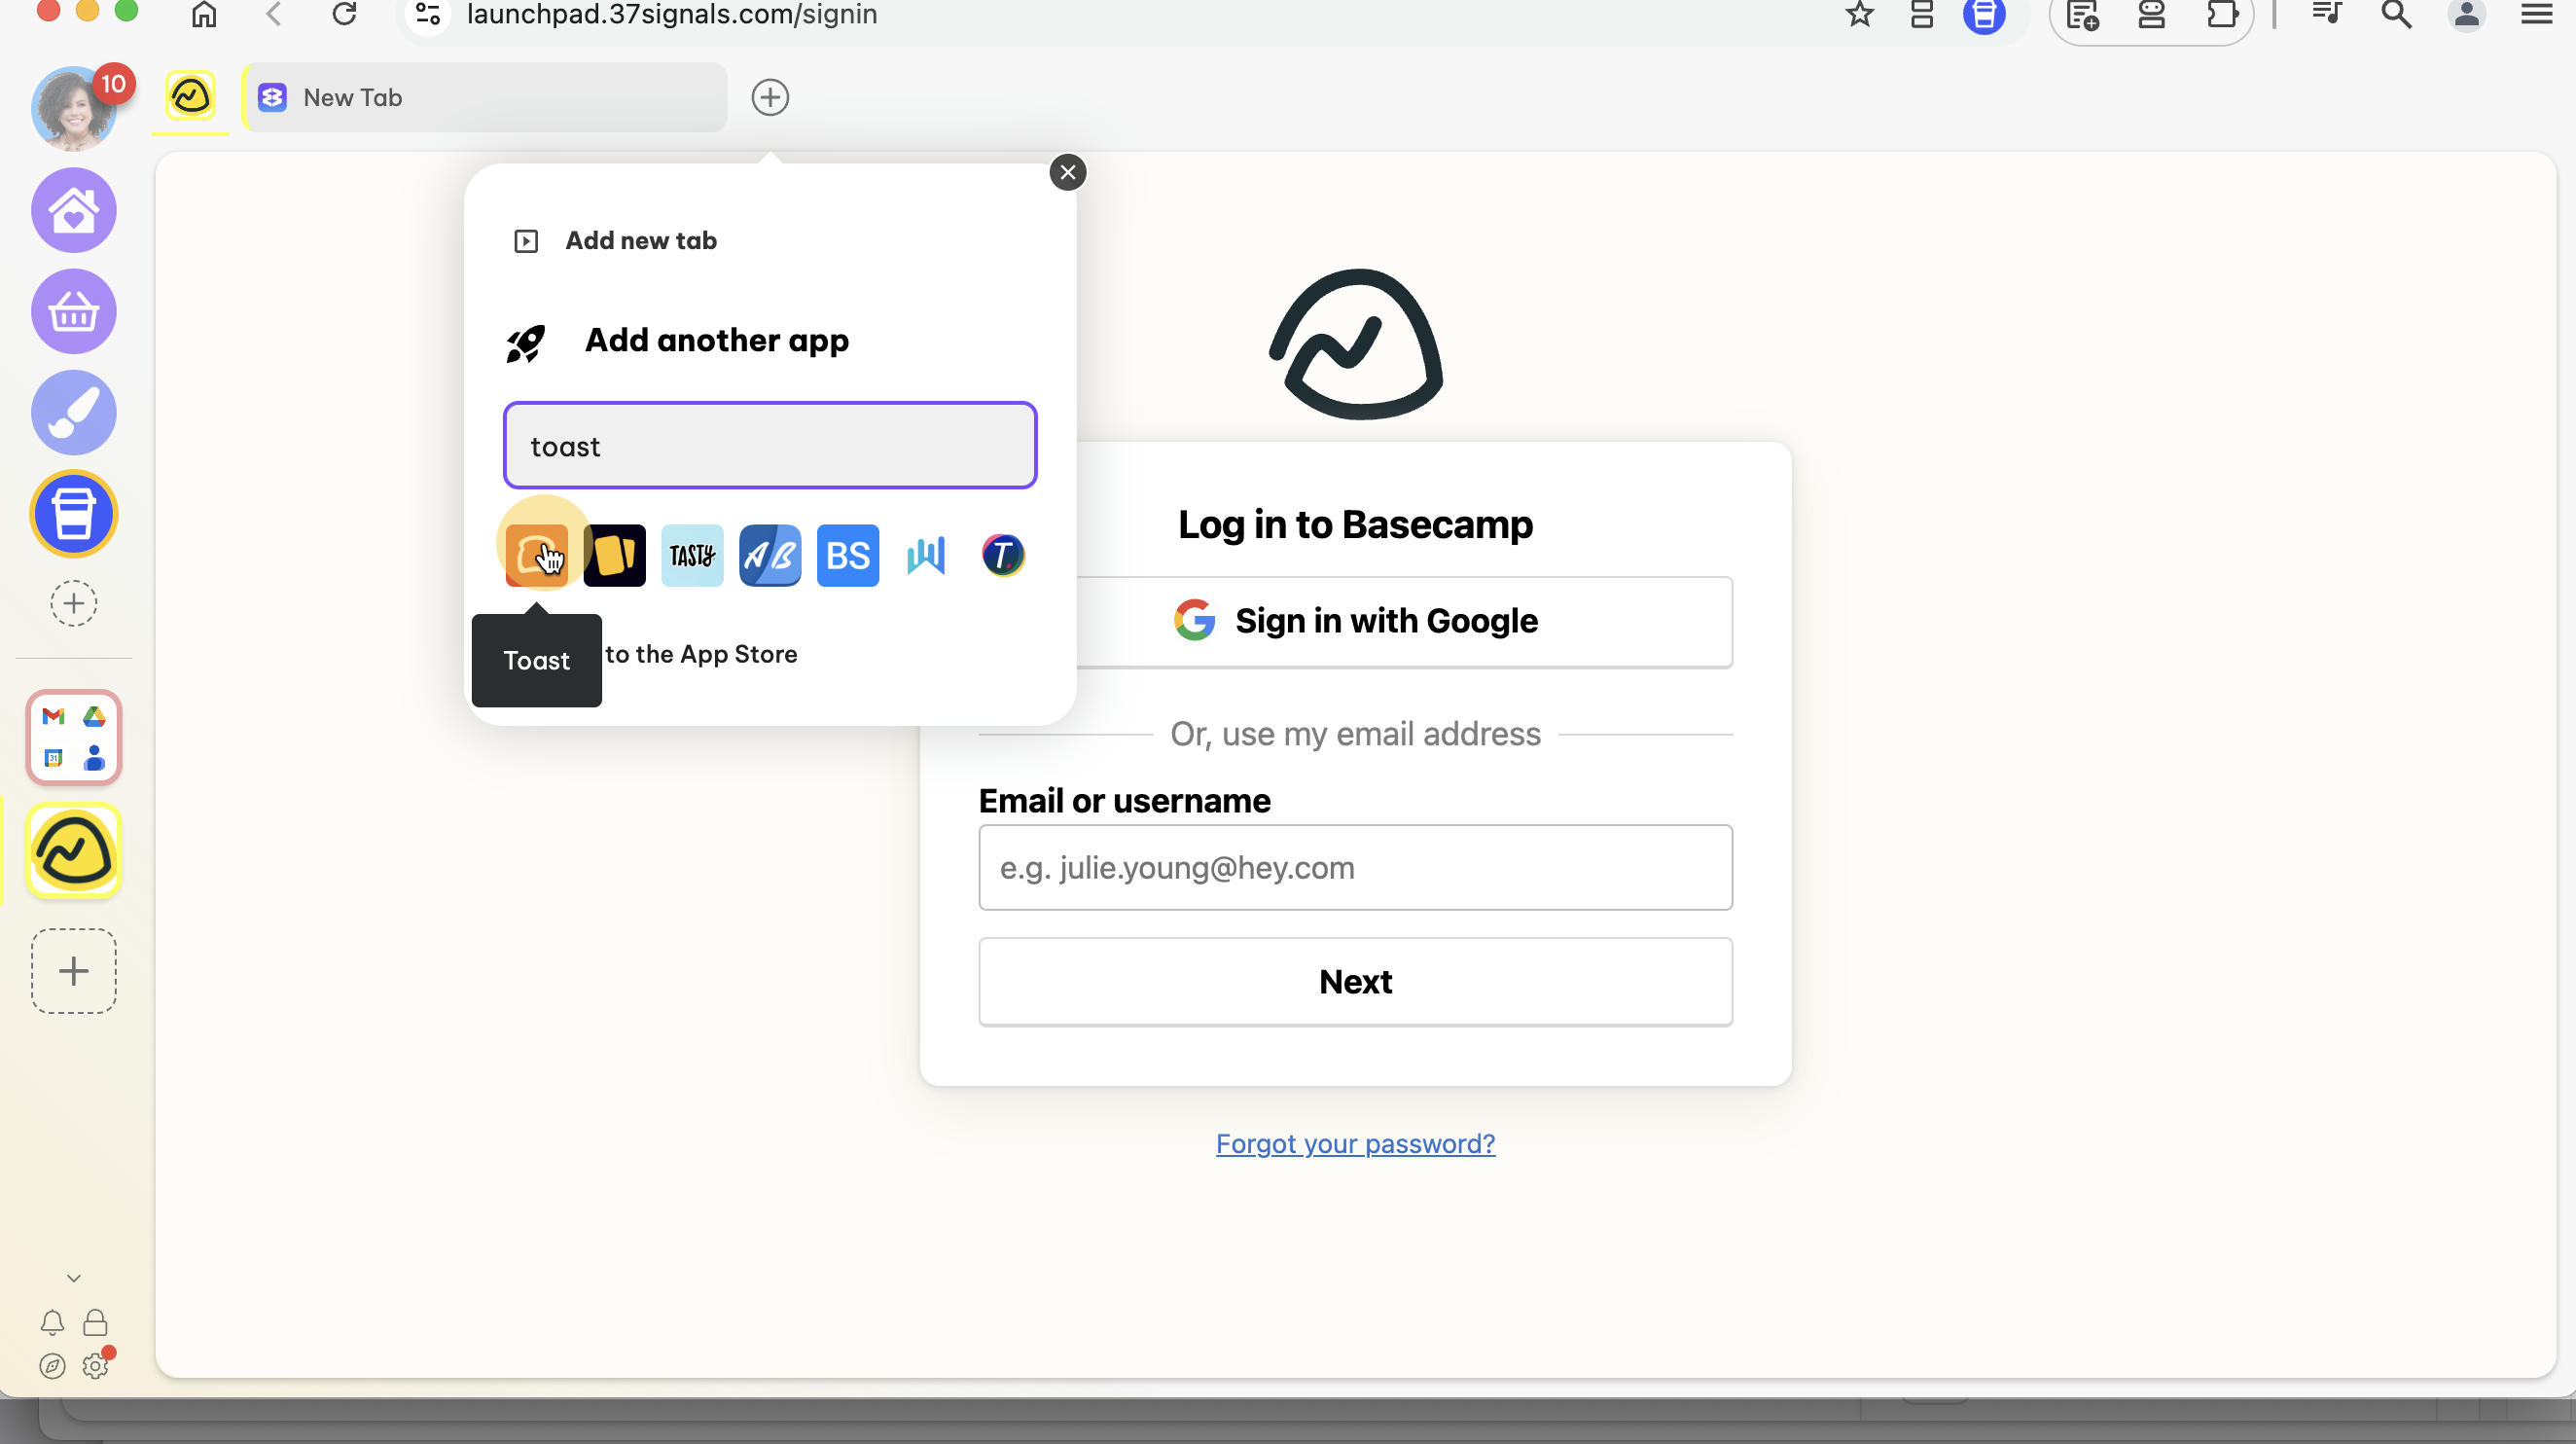
Task: Open Forgot your password link
Action: pyautogui.click(x=1355, y=1143)
